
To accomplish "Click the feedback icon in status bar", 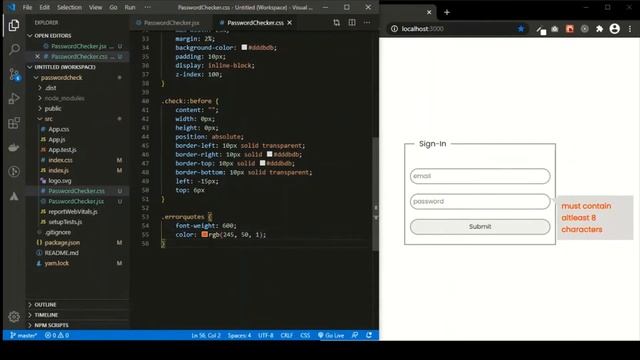I will (355, 336).
